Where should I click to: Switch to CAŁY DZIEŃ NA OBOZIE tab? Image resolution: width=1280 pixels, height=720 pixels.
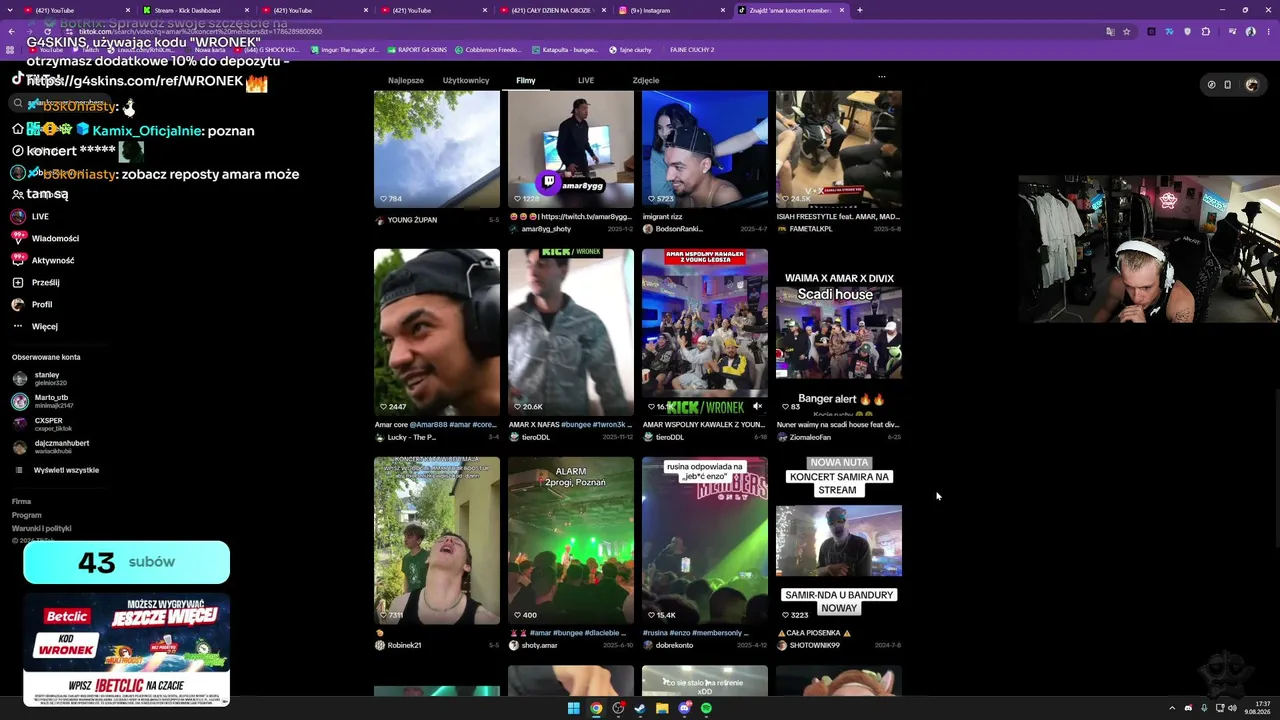553,10
